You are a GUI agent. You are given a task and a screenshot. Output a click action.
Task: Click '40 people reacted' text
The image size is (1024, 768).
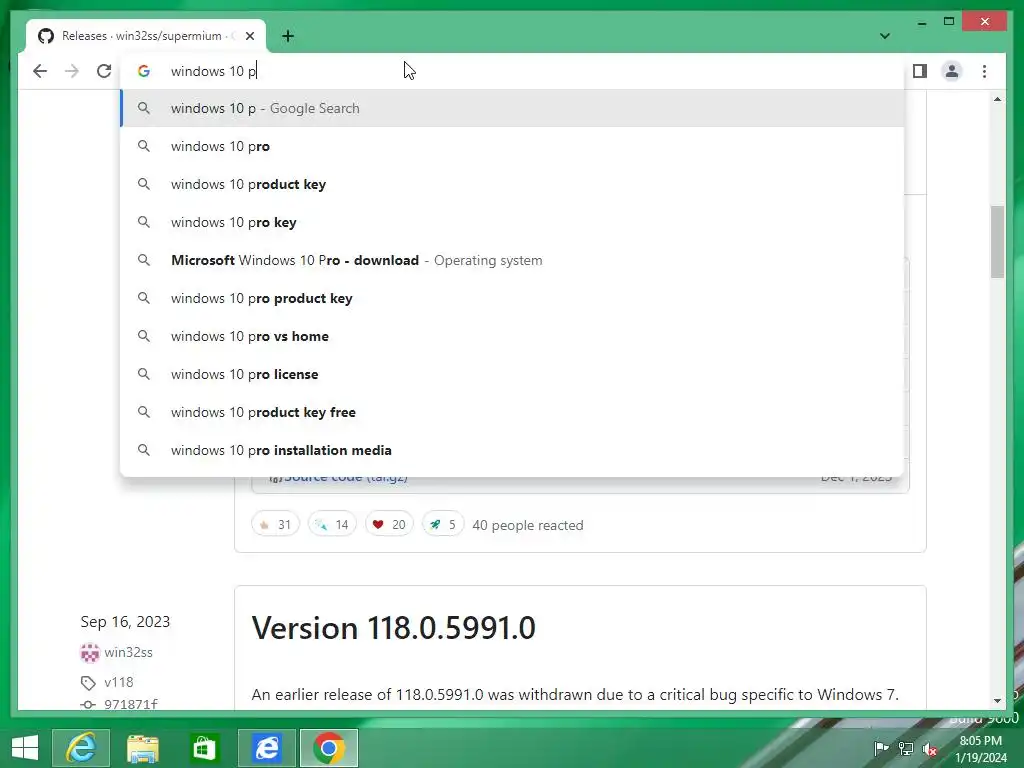(x=528, y=525)
